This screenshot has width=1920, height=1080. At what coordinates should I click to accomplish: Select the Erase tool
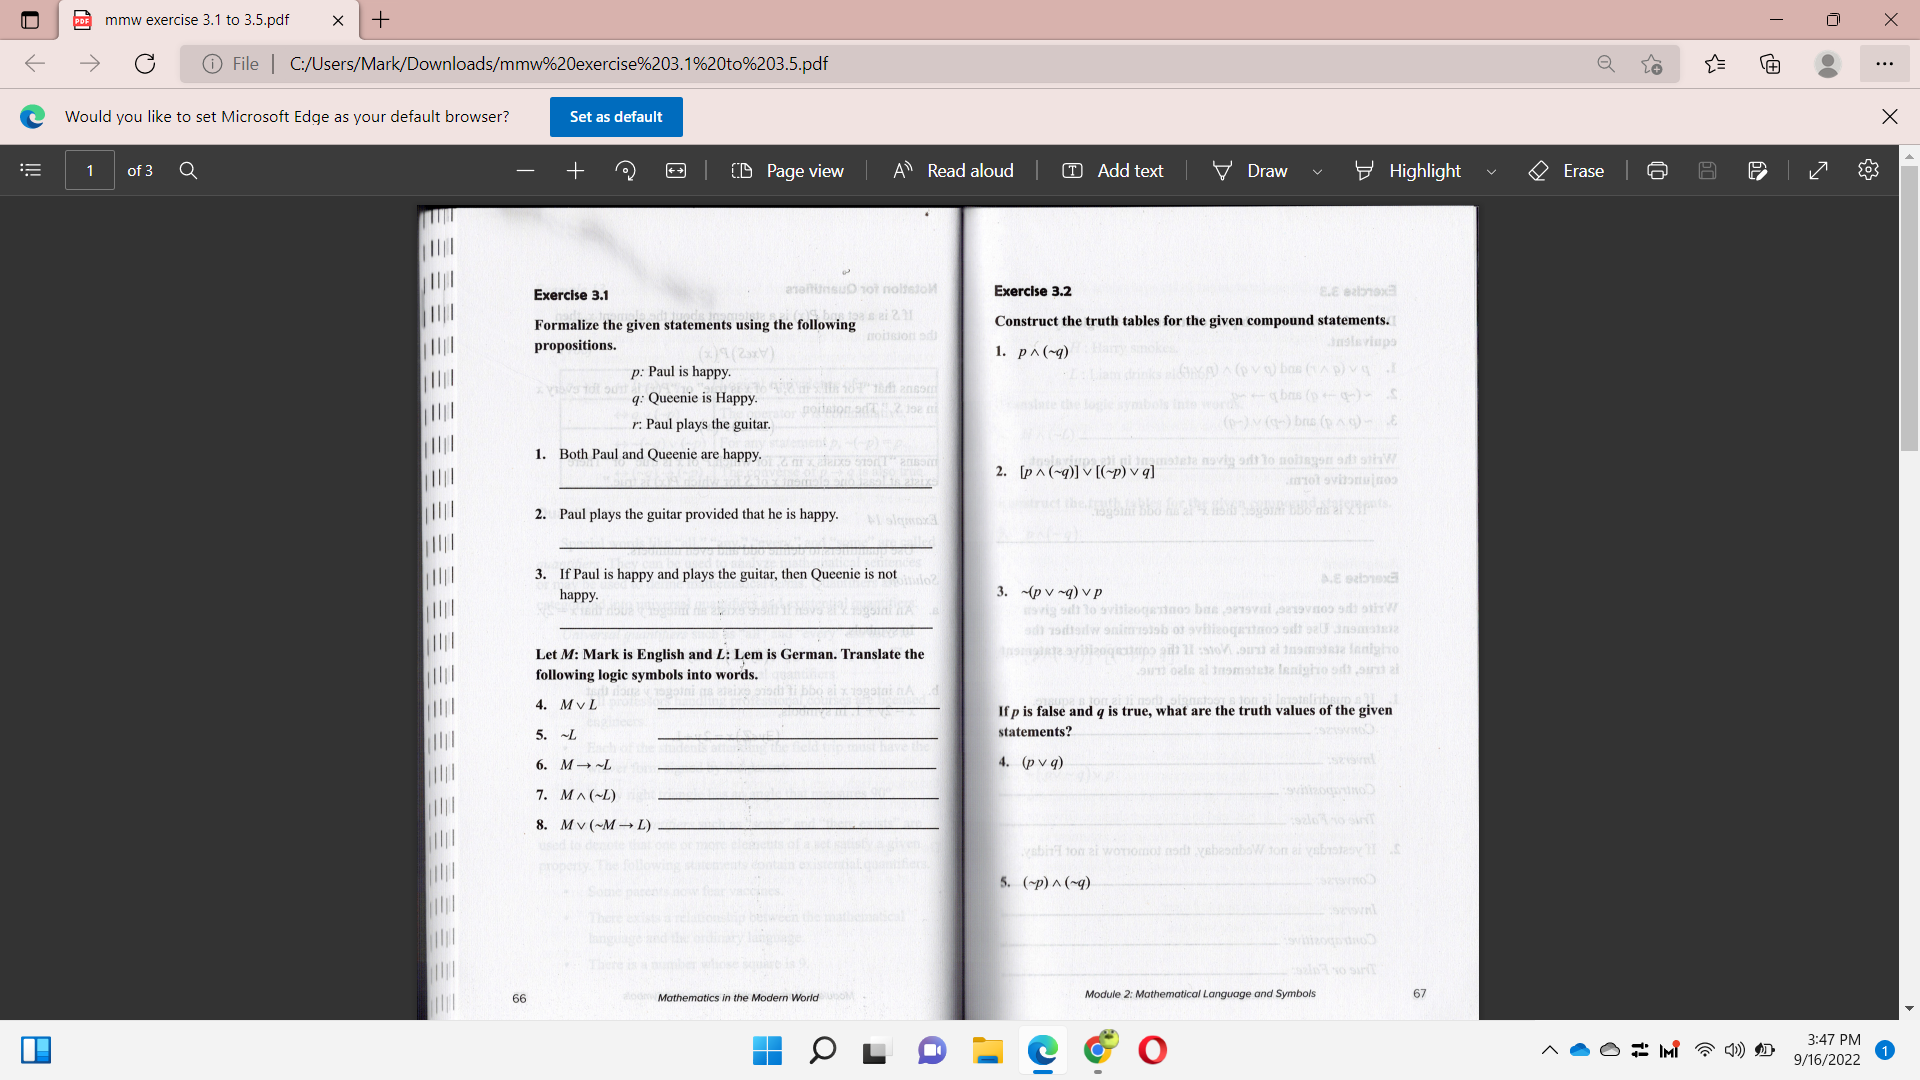(1565, 170)
